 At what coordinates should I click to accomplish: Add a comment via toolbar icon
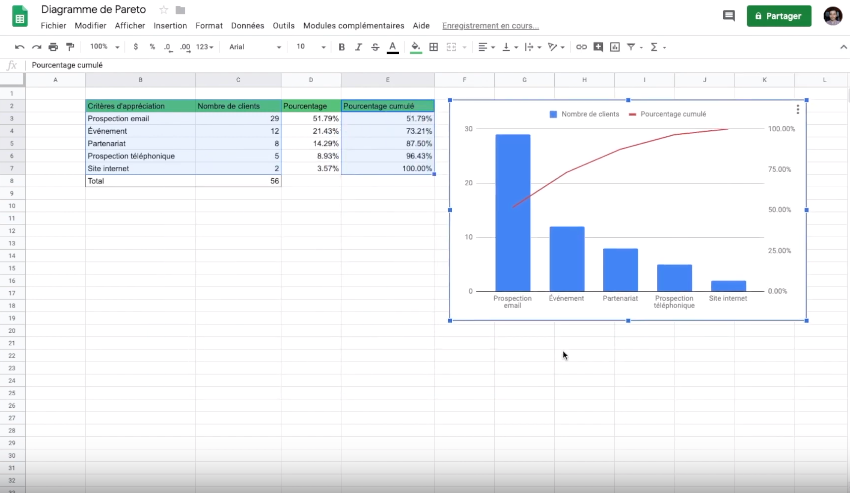(x=598, y=47)
